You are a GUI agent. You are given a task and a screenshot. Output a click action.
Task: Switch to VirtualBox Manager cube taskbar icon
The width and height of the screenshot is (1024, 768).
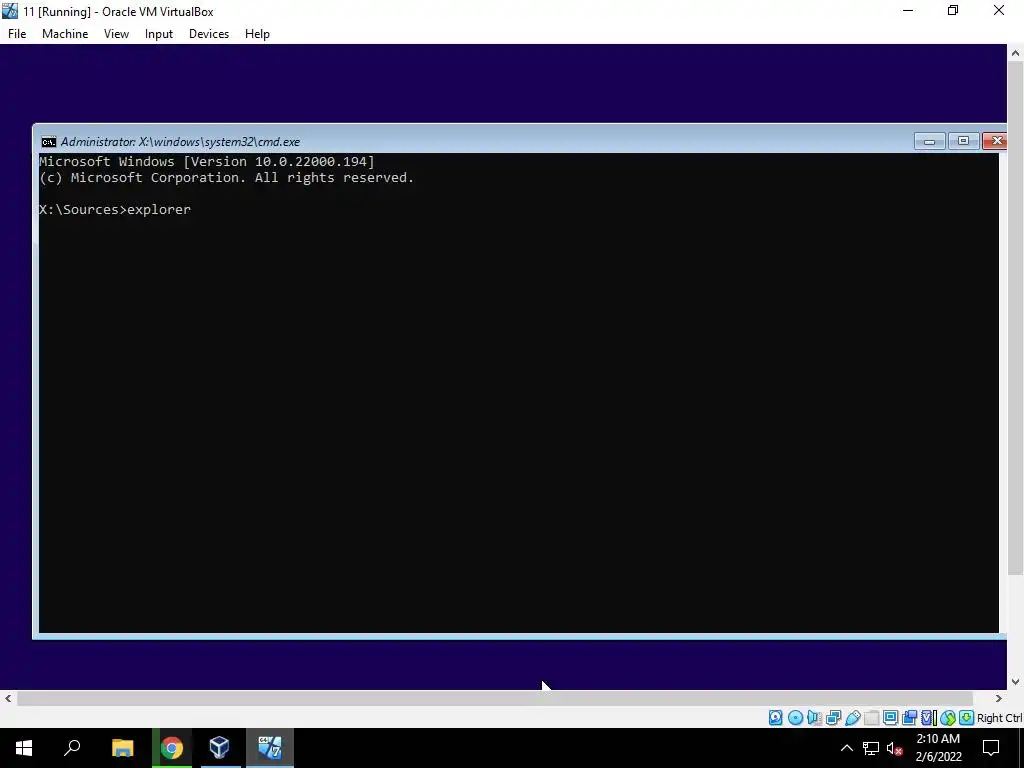[x=219, y=748]
